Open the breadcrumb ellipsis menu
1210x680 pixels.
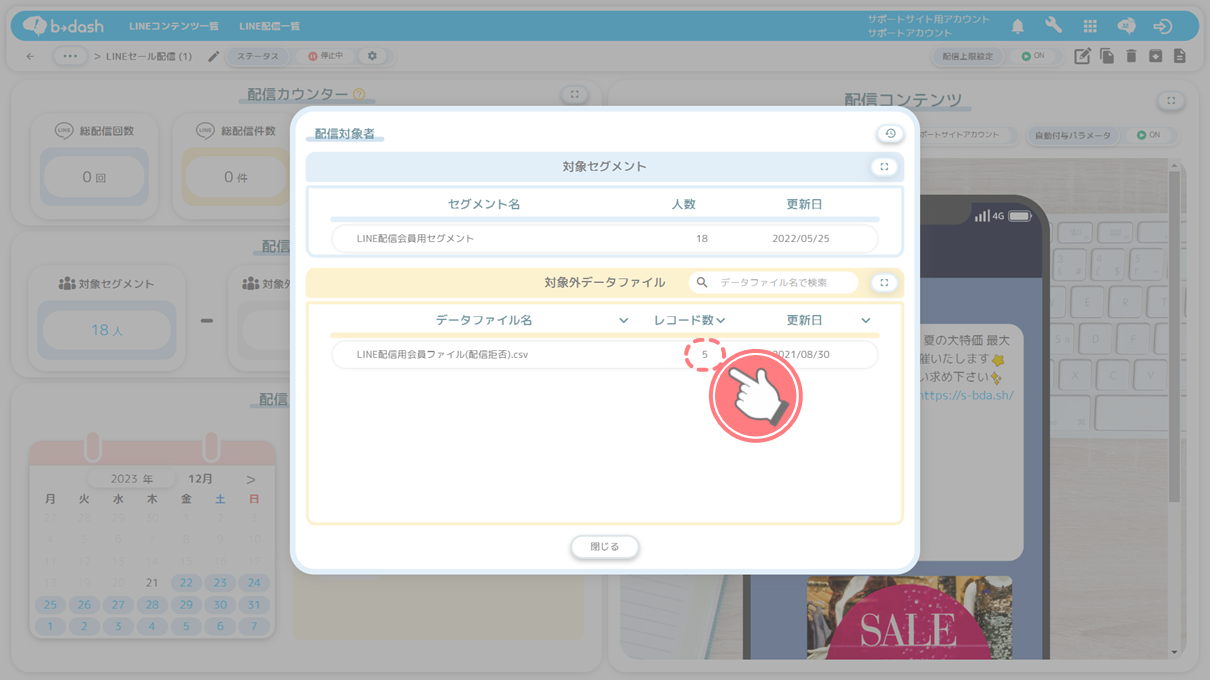coord(69,56)
